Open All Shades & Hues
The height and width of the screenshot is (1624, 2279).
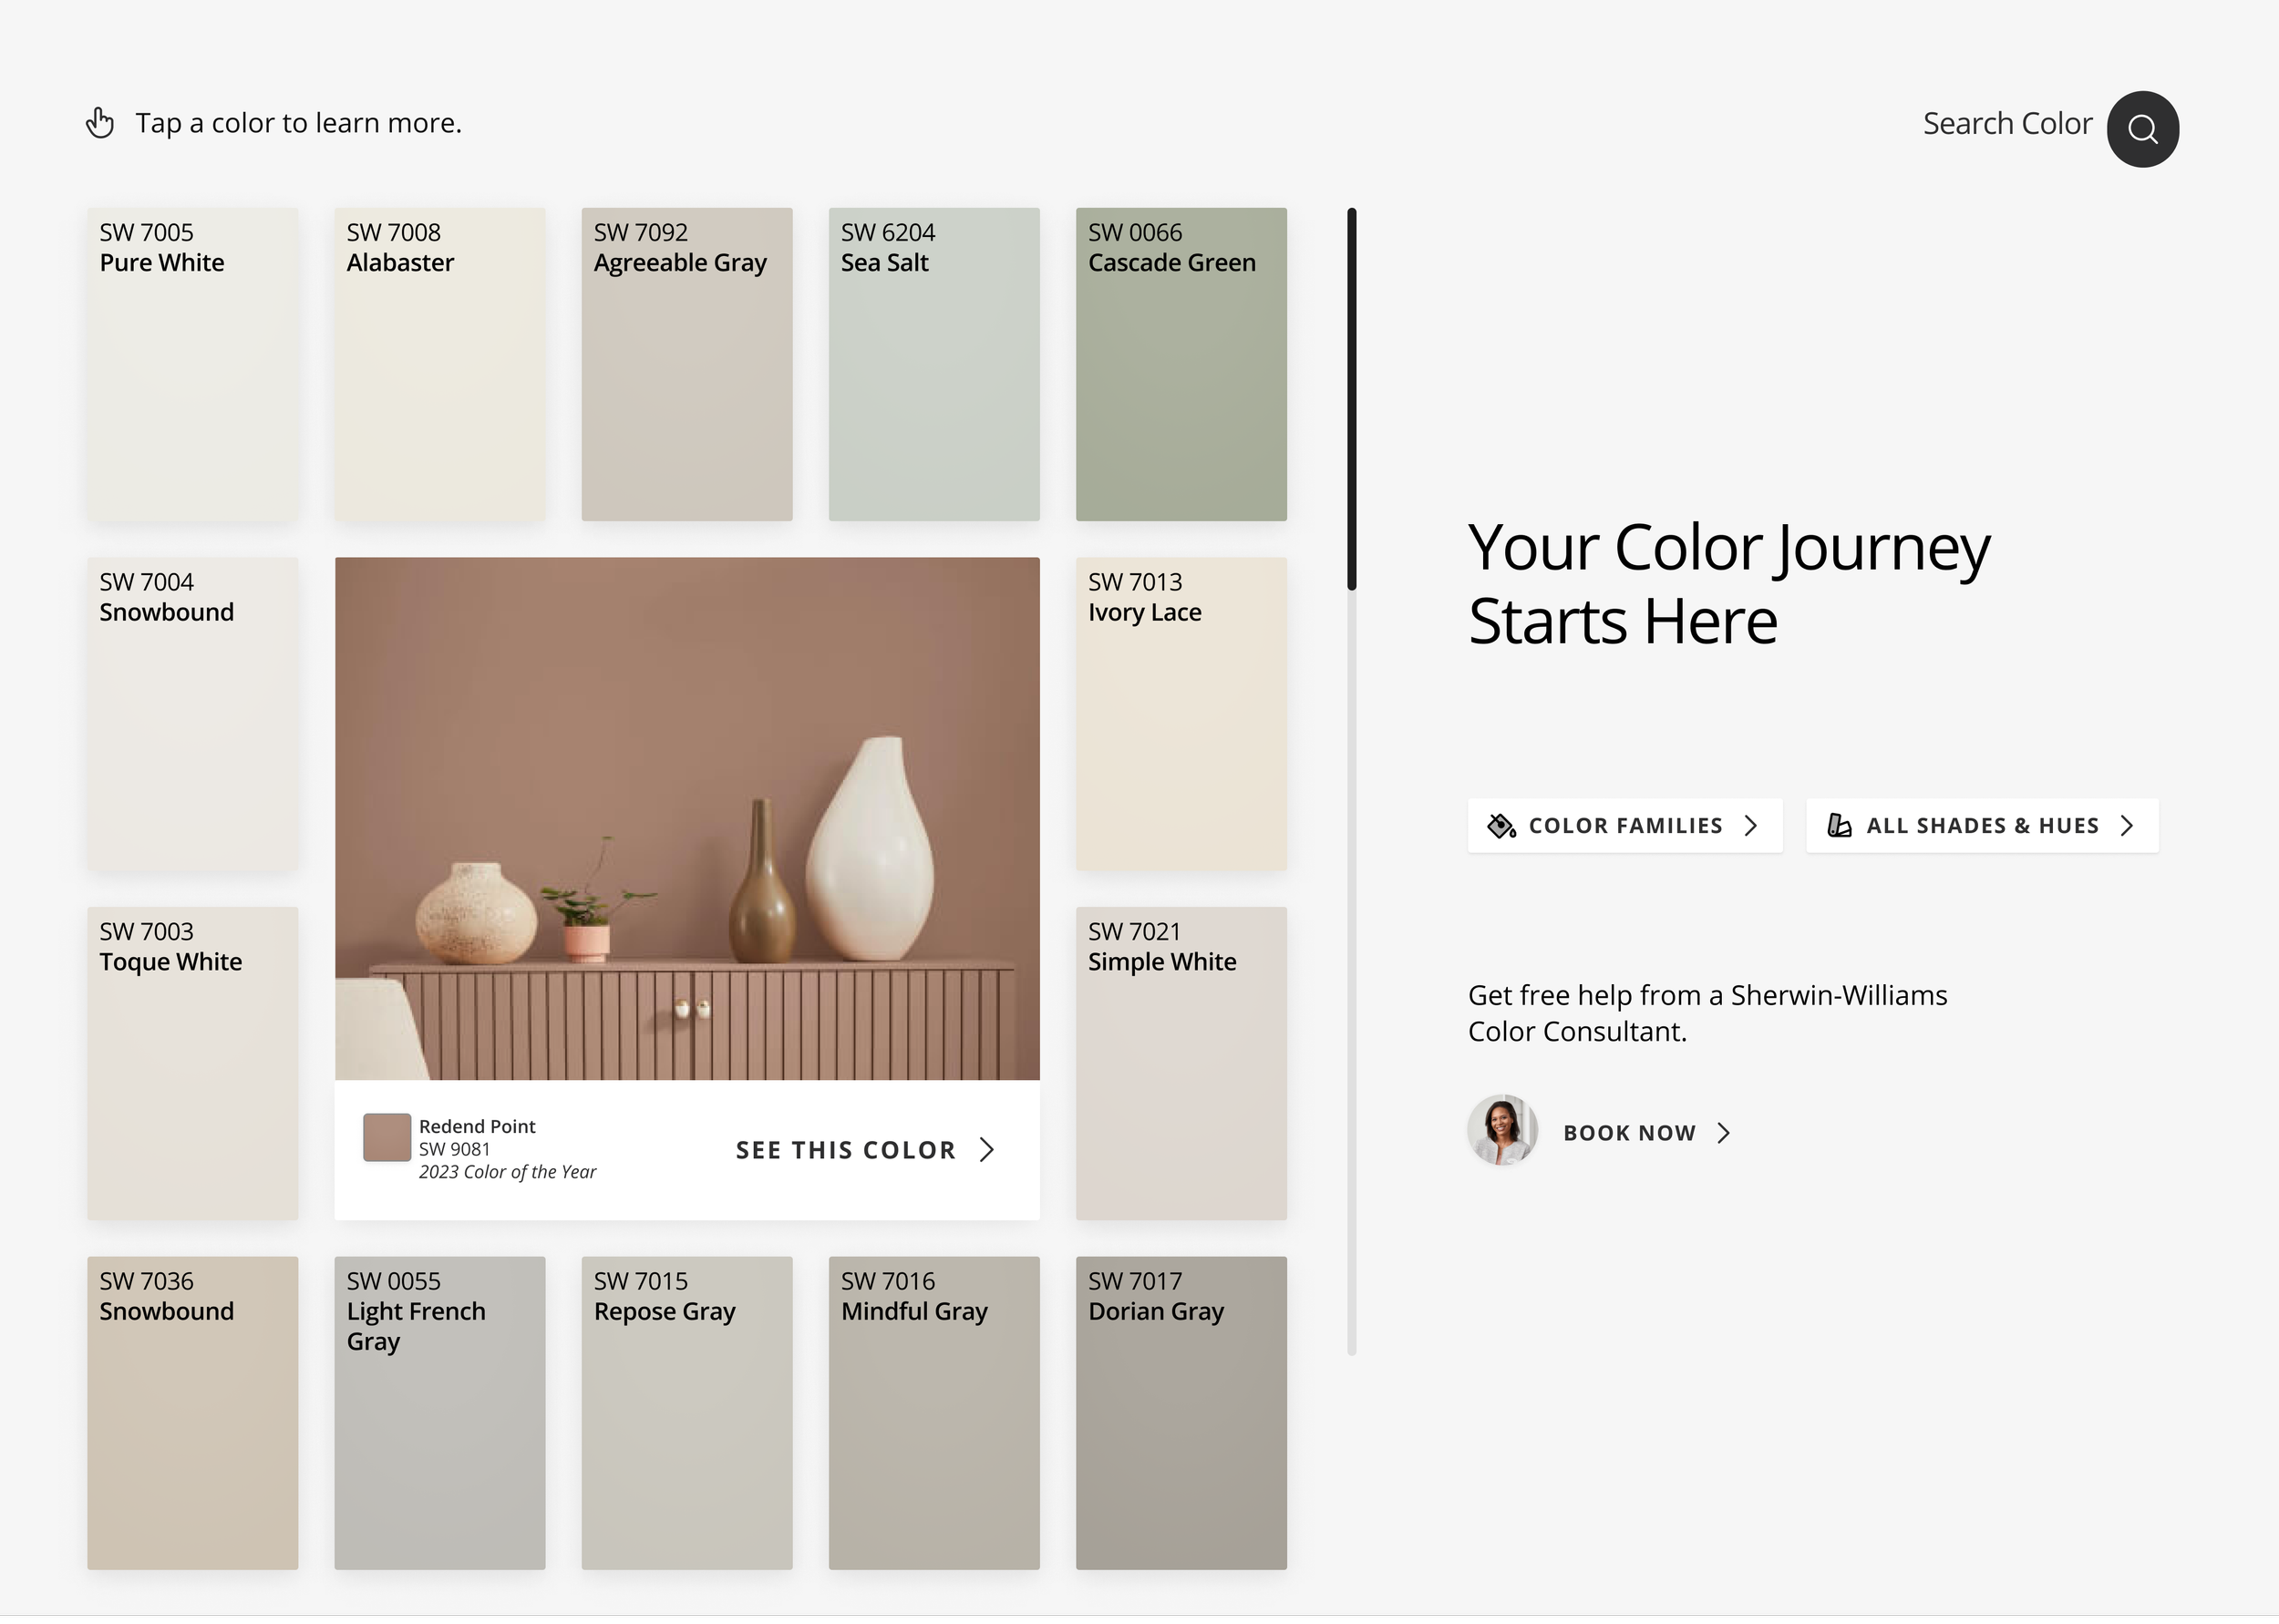[1981, 826]
